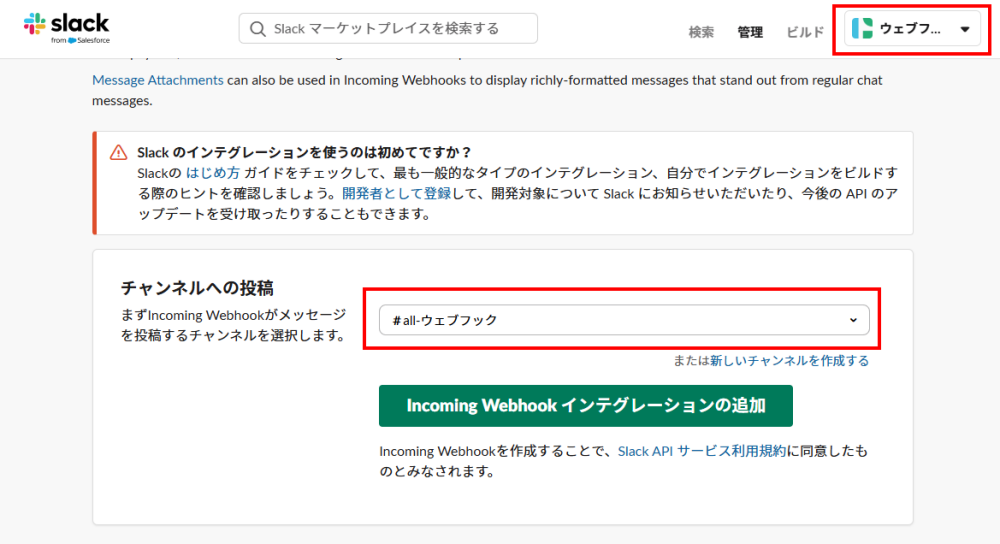Click the まずIncoming Webhookがメッセージ description text
Screen dimensions: 1000x544
pos(233,325)
